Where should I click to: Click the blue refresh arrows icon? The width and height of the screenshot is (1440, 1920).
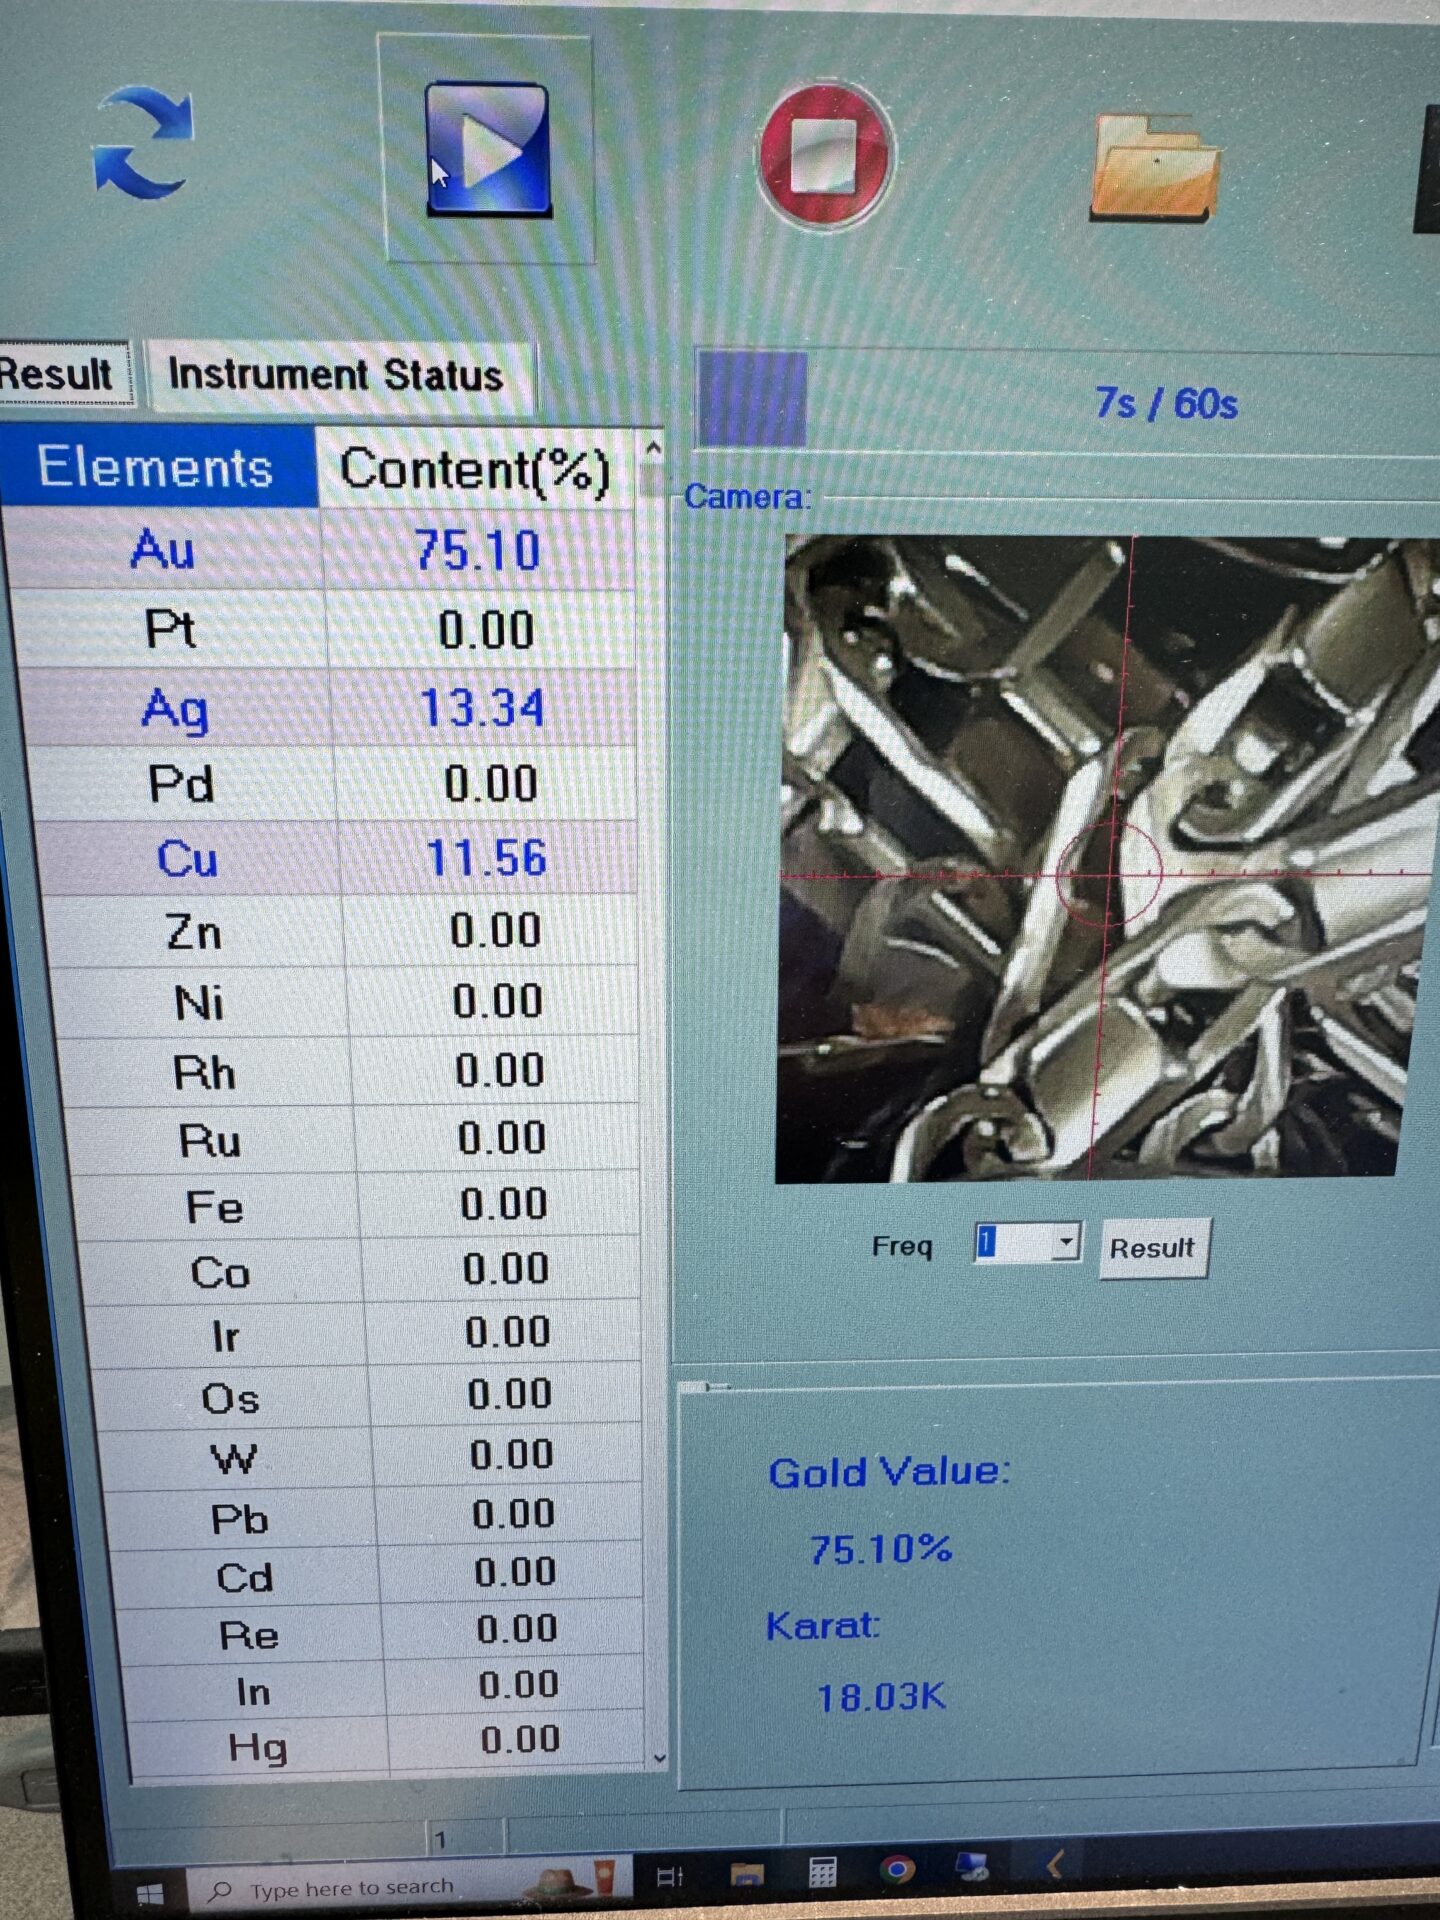tap(142, 142)
